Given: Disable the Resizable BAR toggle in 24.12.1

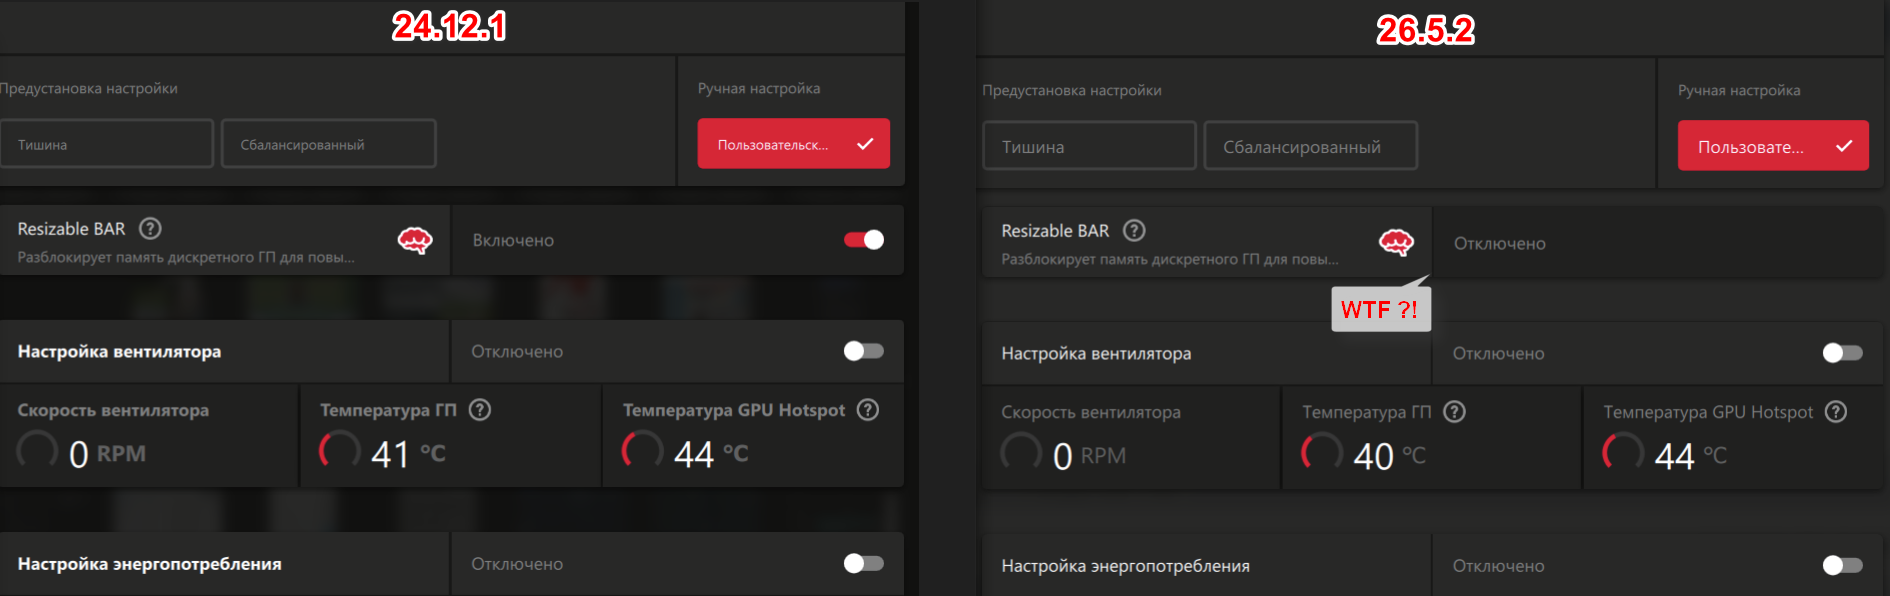Looking at the screenshot, I should (x=864, y=240).
